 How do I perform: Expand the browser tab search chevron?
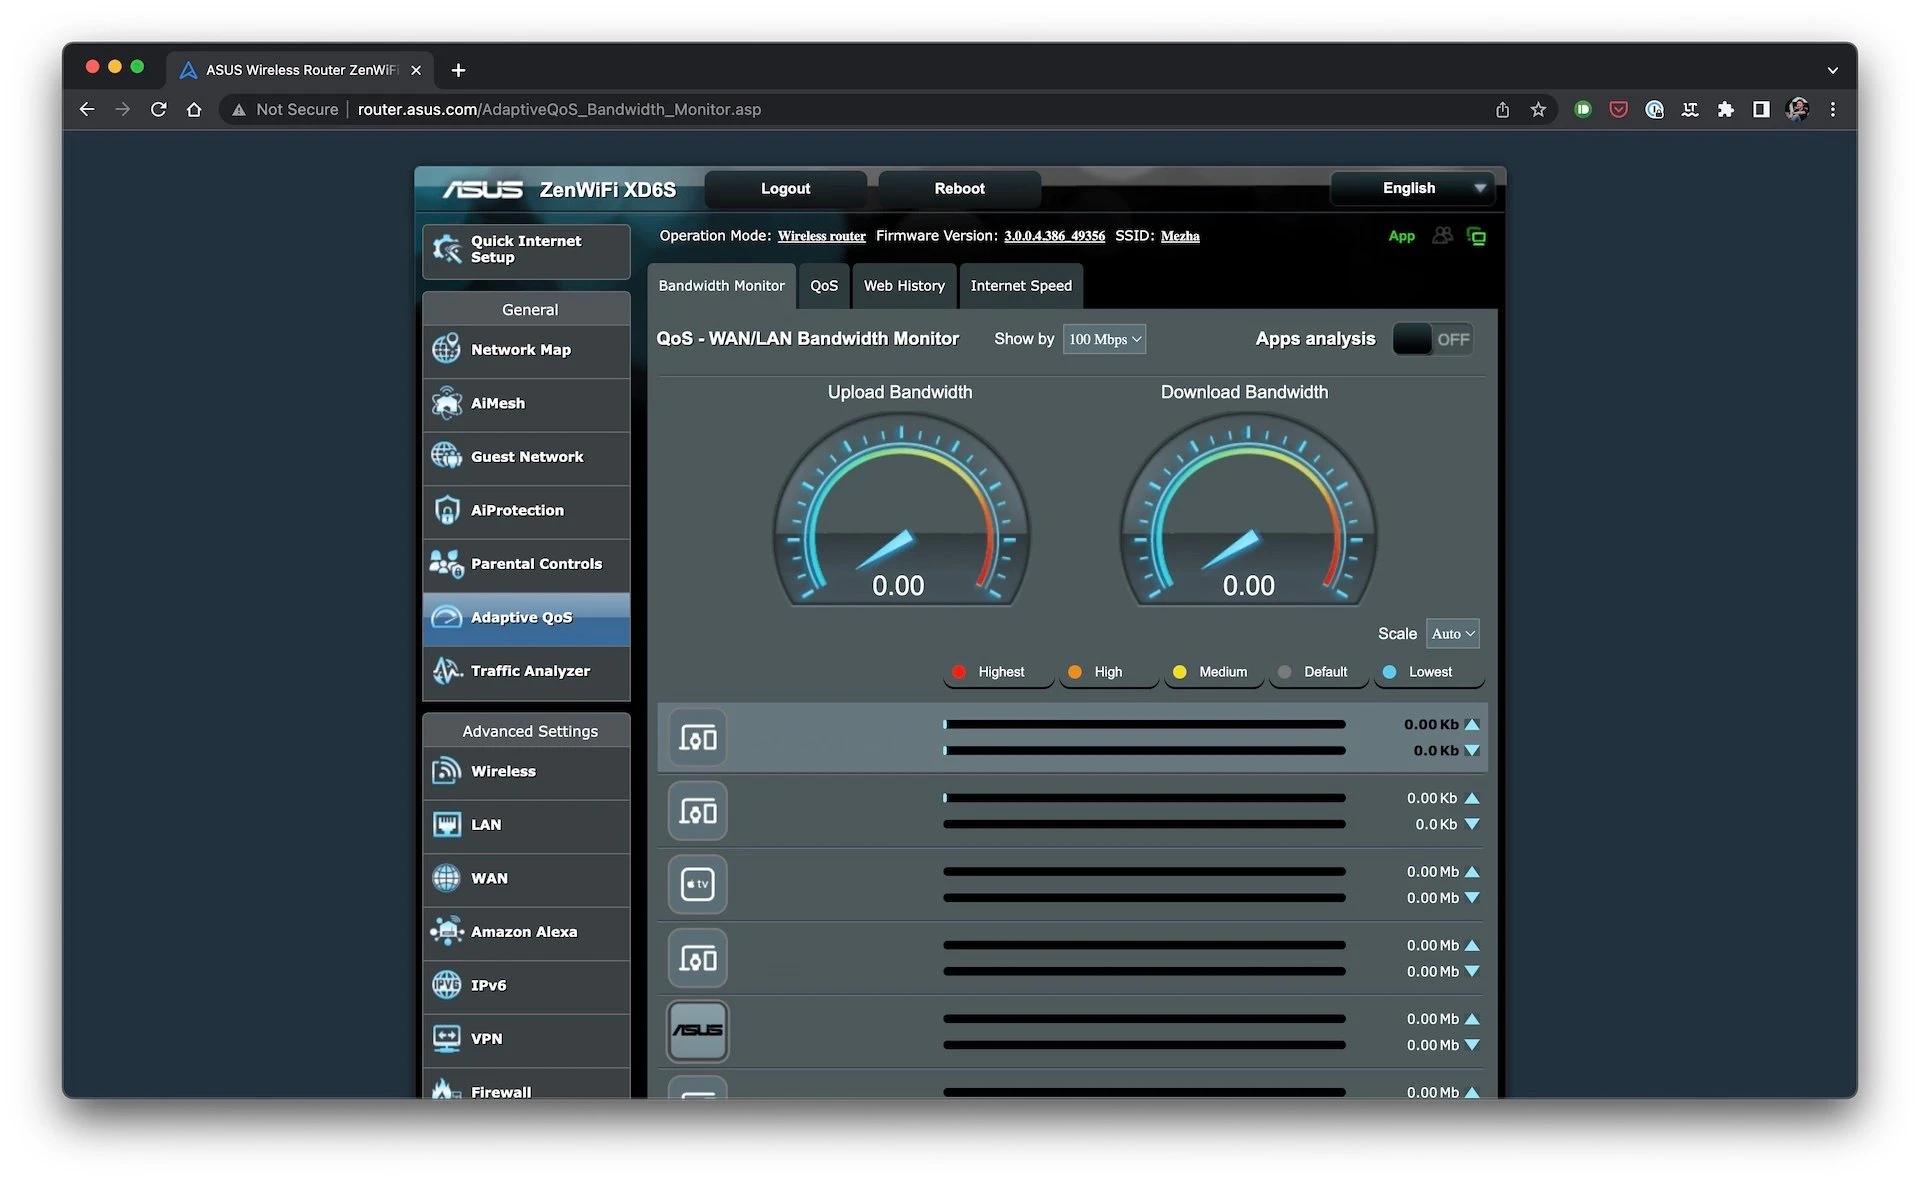[x=1832, y=70]
